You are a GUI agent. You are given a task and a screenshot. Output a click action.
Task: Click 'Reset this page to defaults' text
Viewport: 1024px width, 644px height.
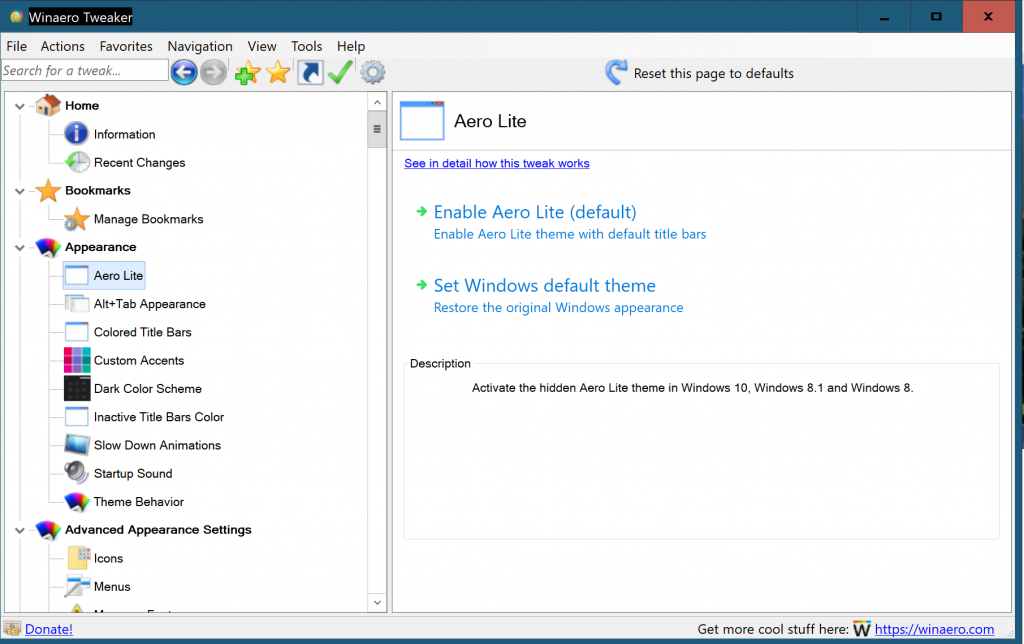714,73
